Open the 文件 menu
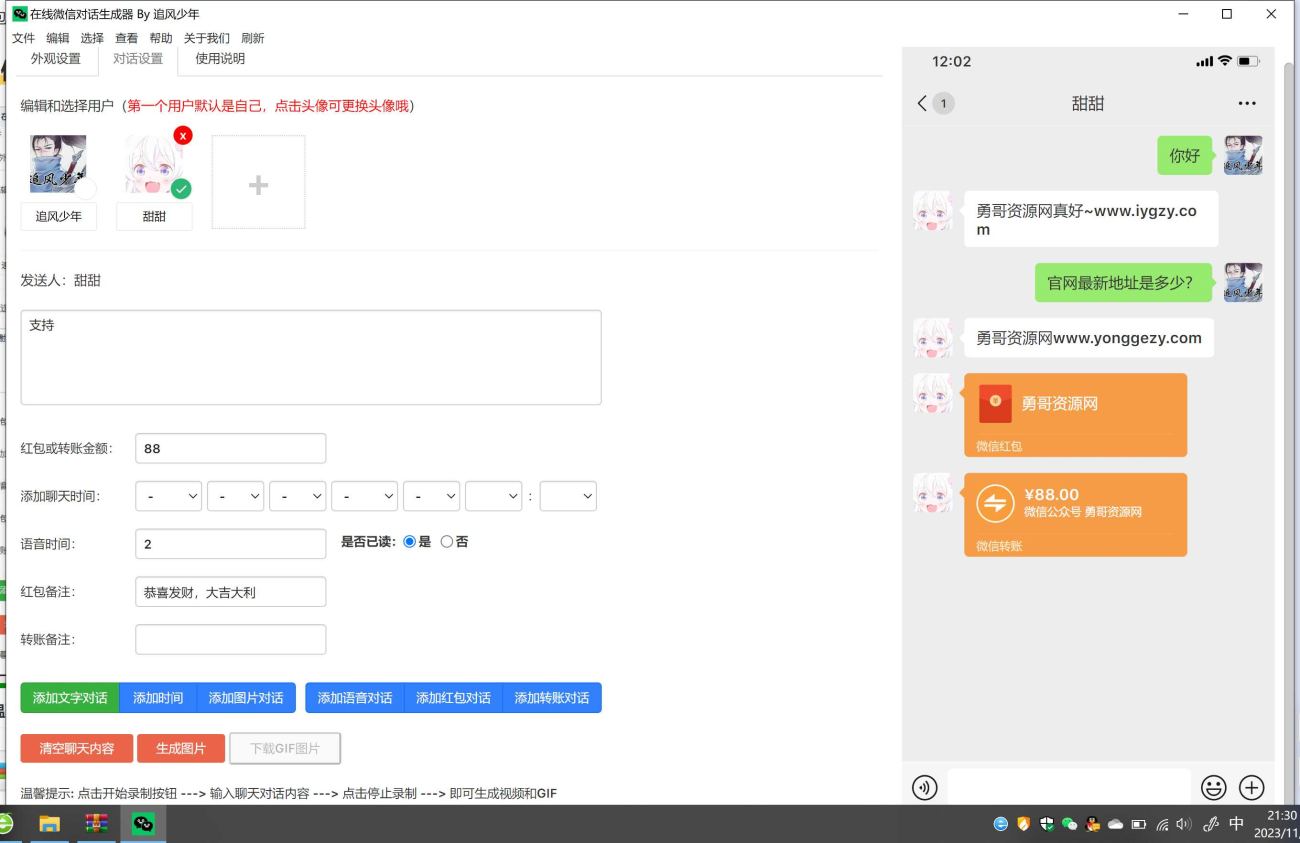This screenshot has width=1300, height=843. [23, 38]
